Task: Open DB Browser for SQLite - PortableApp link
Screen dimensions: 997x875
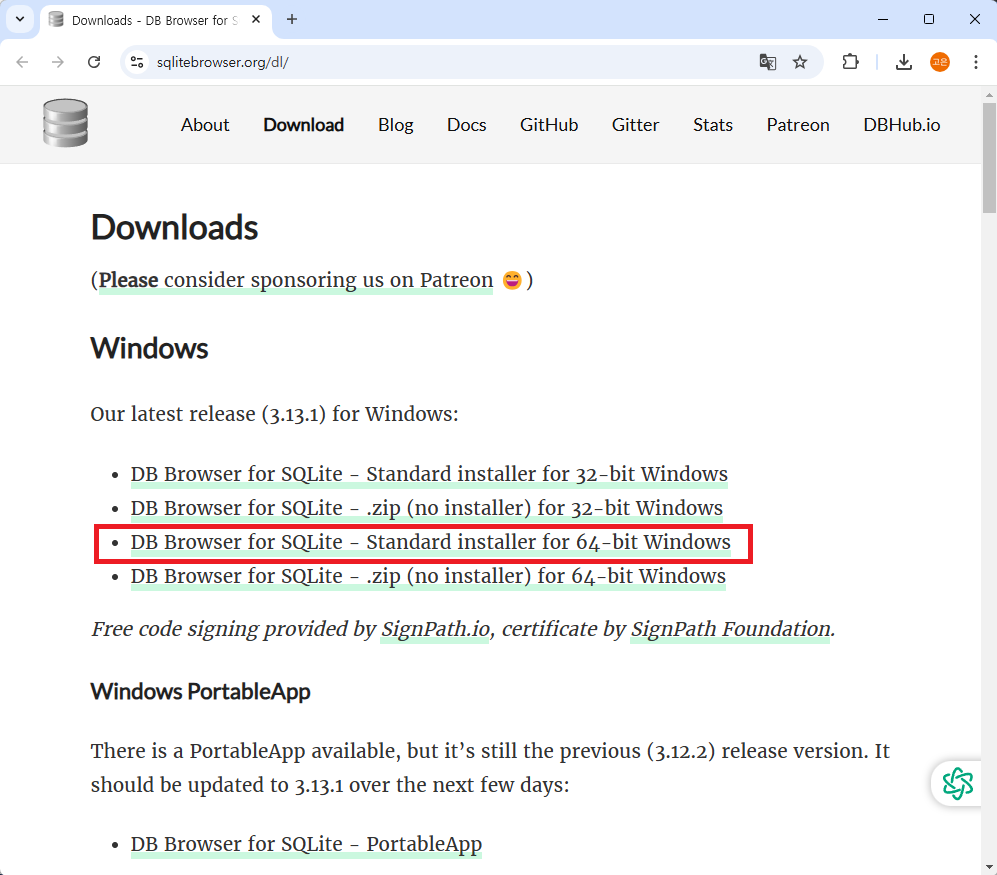Action: click(306, 844)
